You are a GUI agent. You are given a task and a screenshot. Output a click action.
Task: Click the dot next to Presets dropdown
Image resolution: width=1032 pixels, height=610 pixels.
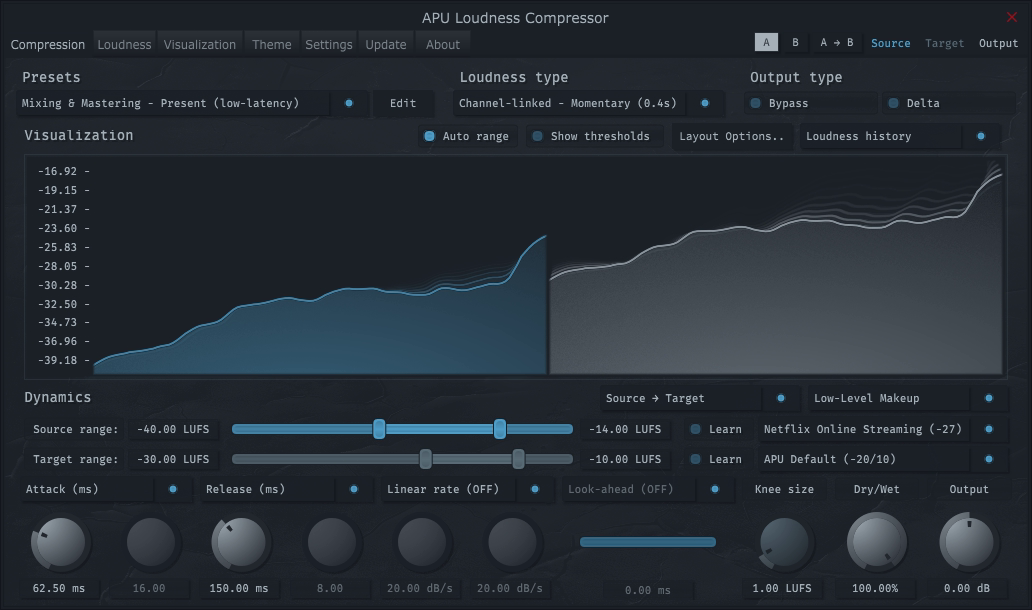(349, 103)
